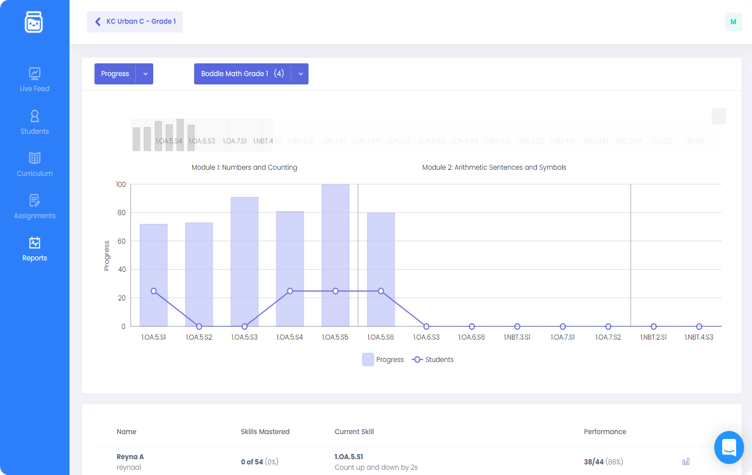This screenshot has height=475, width=752.
Task: View Reyna A's performance chart icon
Action: pyautogui.click(x=685, y=461)
